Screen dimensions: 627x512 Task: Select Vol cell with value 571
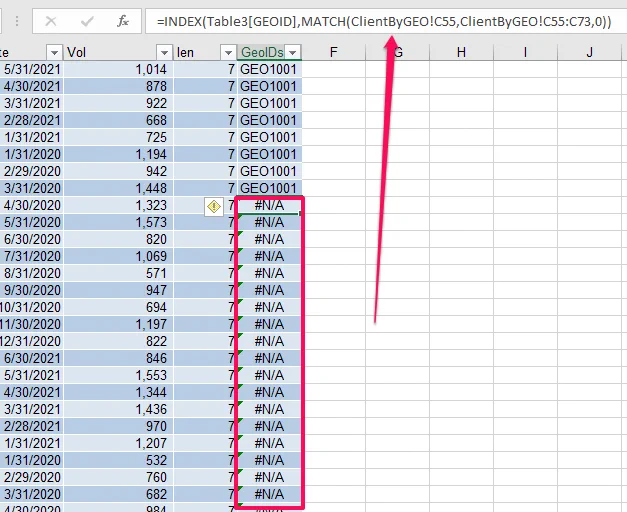118,274
